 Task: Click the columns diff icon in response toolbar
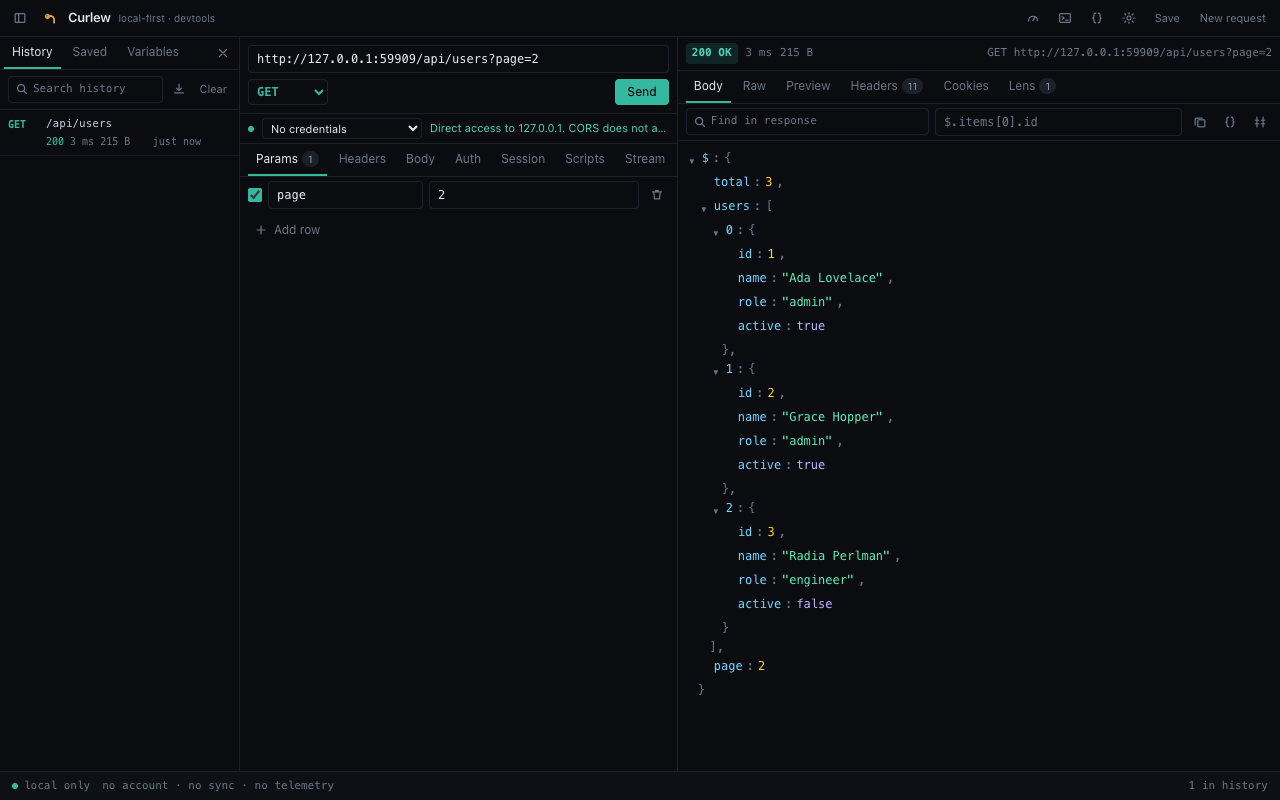click(1260, 122)
